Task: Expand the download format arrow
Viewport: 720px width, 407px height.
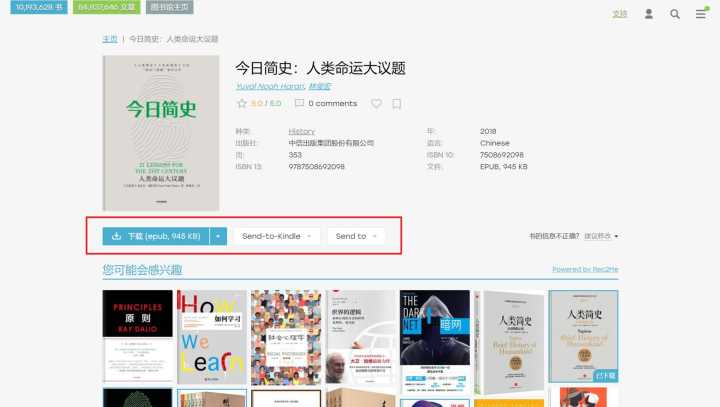Action: (x=218, y=236)
